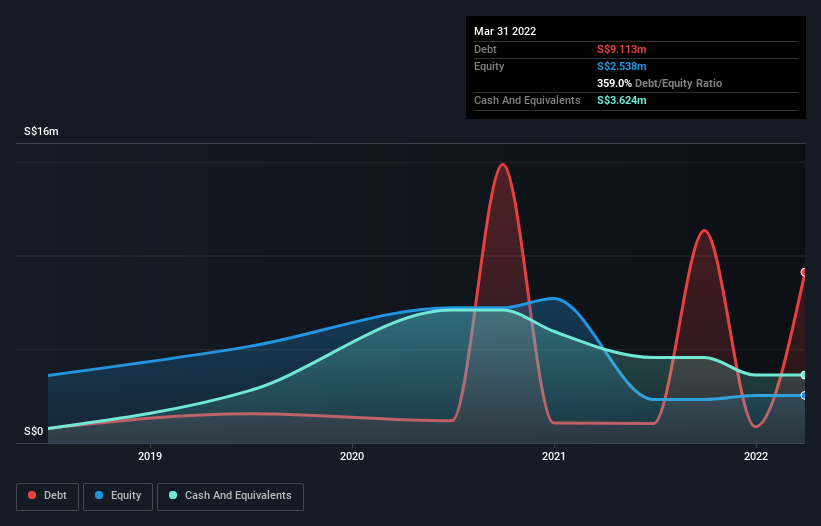Screen dimensions: 821x526
Task: Click the blue Equity endpoint marker
Action: coord(804,395)
